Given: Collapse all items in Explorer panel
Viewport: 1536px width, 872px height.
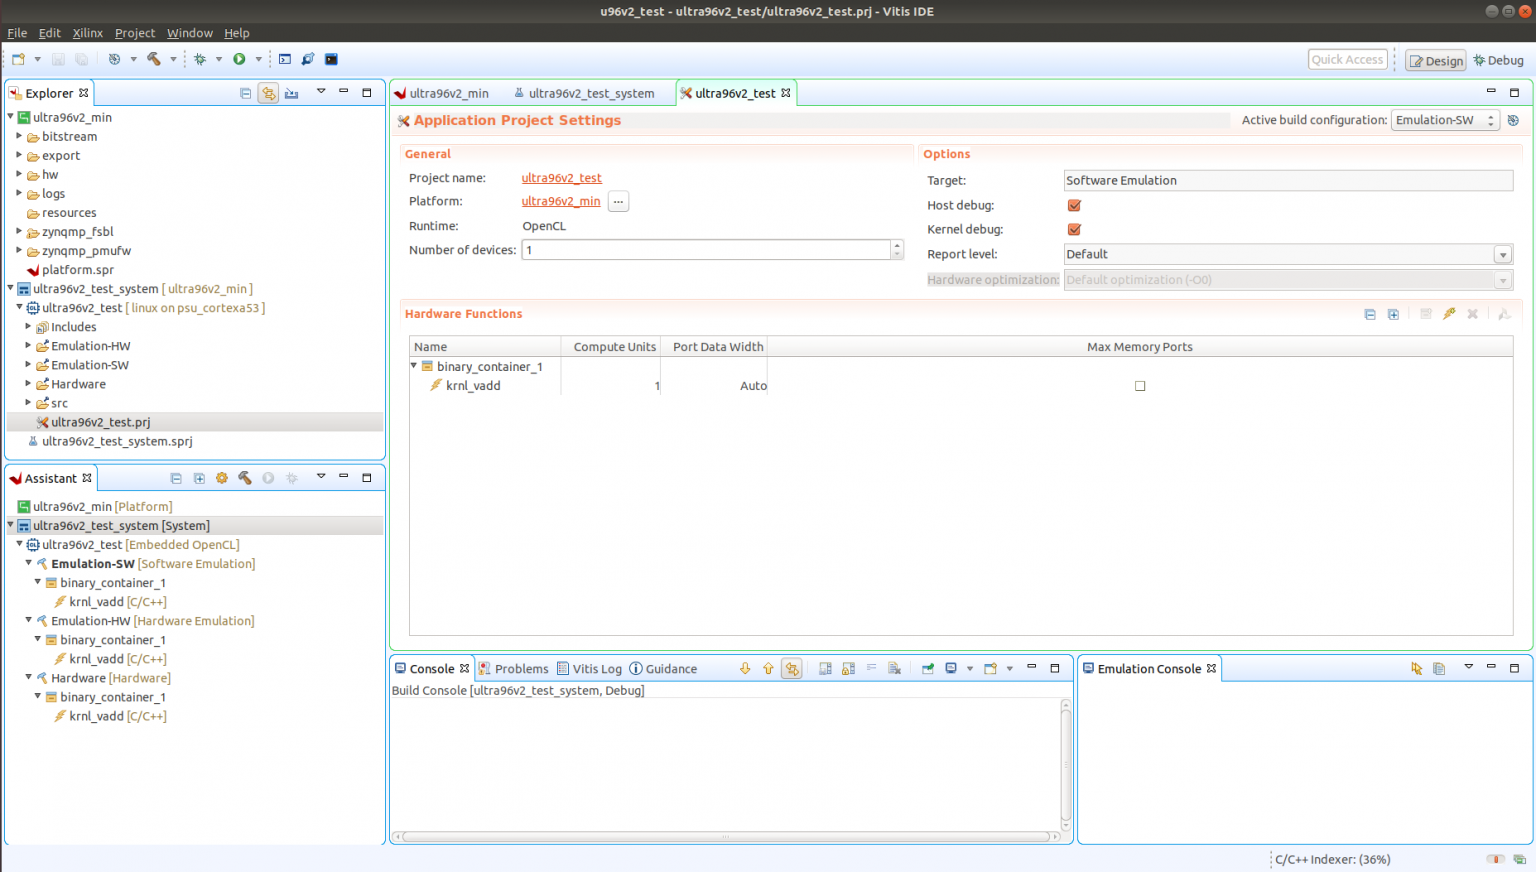Looking at the screenshot, I should (245, 93).
